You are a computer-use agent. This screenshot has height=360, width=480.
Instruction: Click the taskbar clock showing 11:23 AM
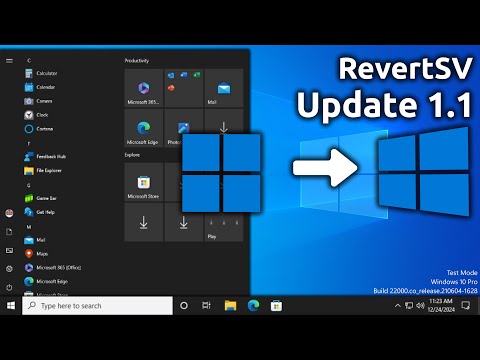point(441,305)
